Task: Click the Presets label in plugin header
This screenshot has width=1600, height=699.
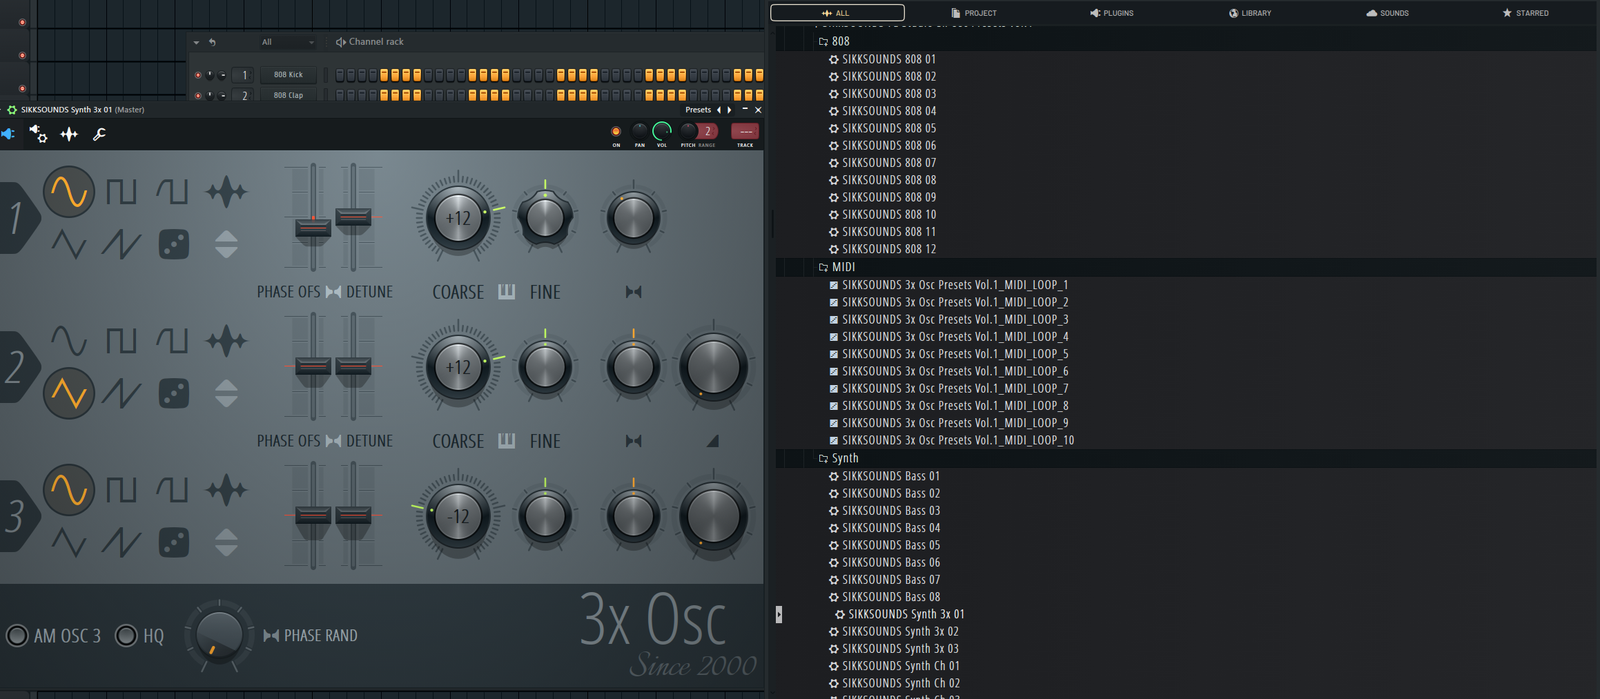Action: coord(698,110)
